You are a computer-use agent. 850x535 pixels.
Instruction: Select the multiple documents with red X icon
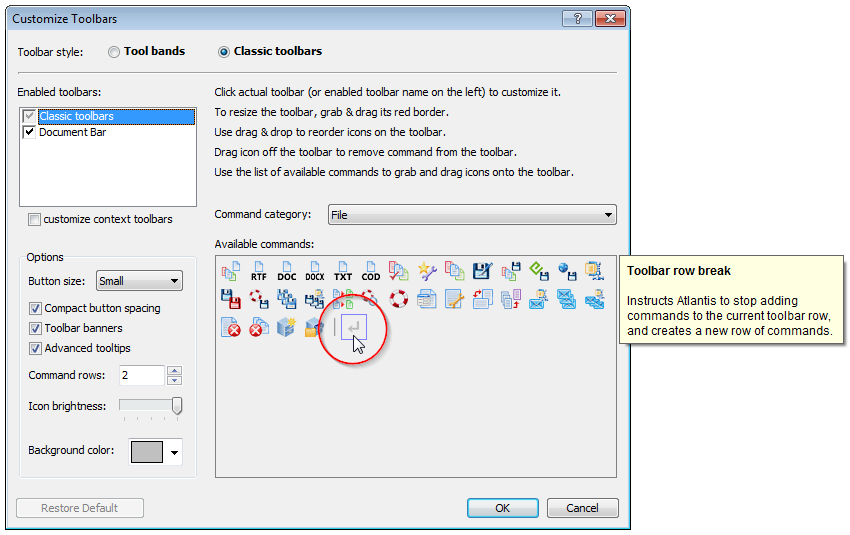point(259,327)
